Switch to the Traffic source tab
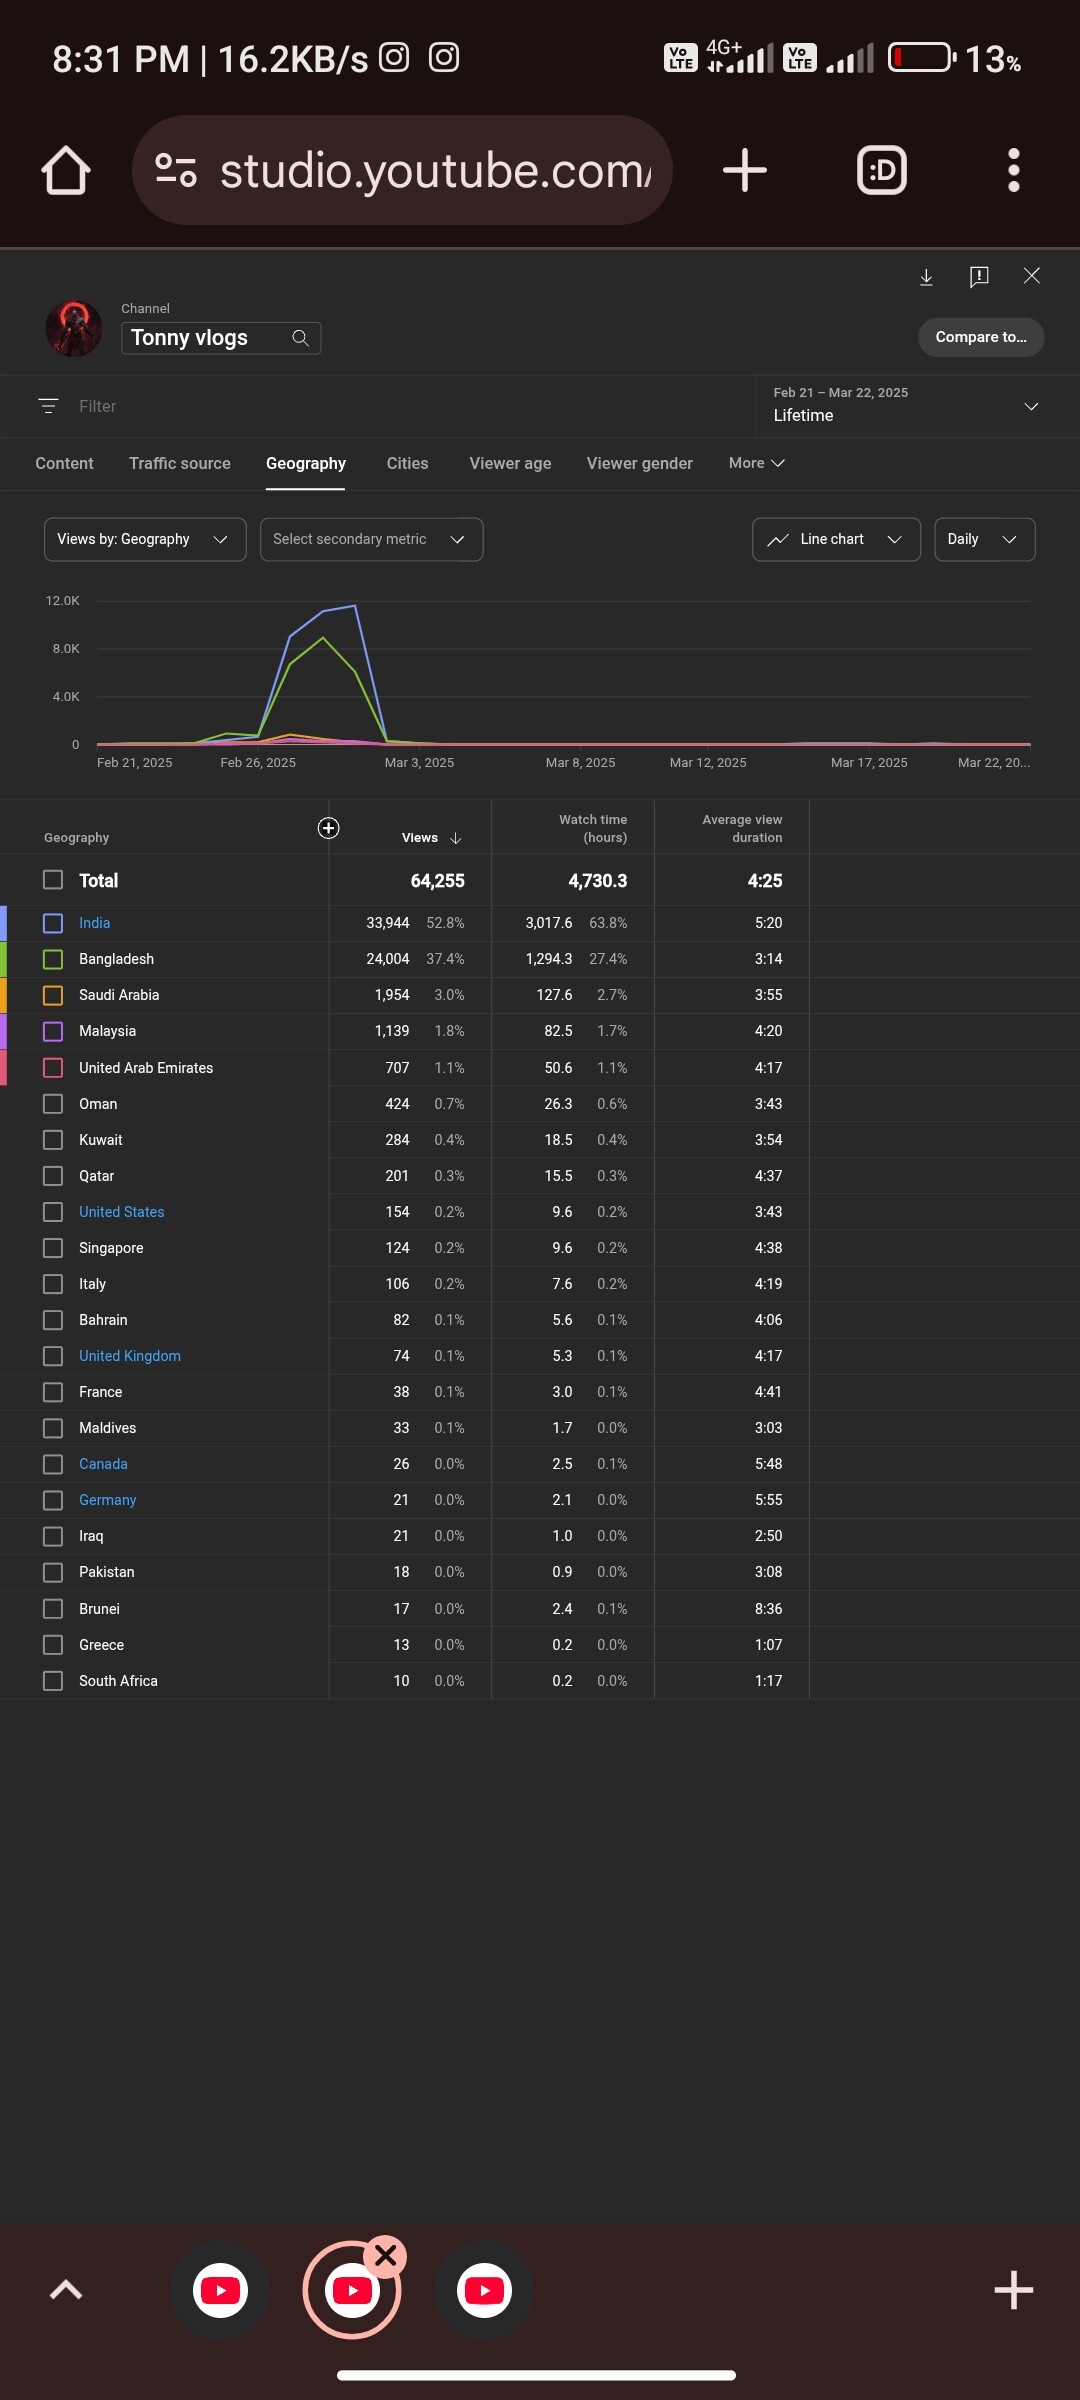The height and width of the screenshot is (2400, 1080). [180, 463]
